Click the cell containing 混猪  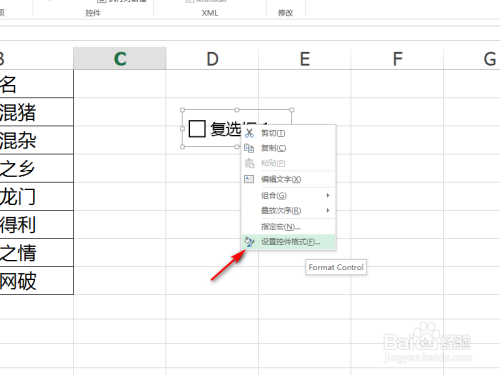pyautogui.click(x=36, y=112)
